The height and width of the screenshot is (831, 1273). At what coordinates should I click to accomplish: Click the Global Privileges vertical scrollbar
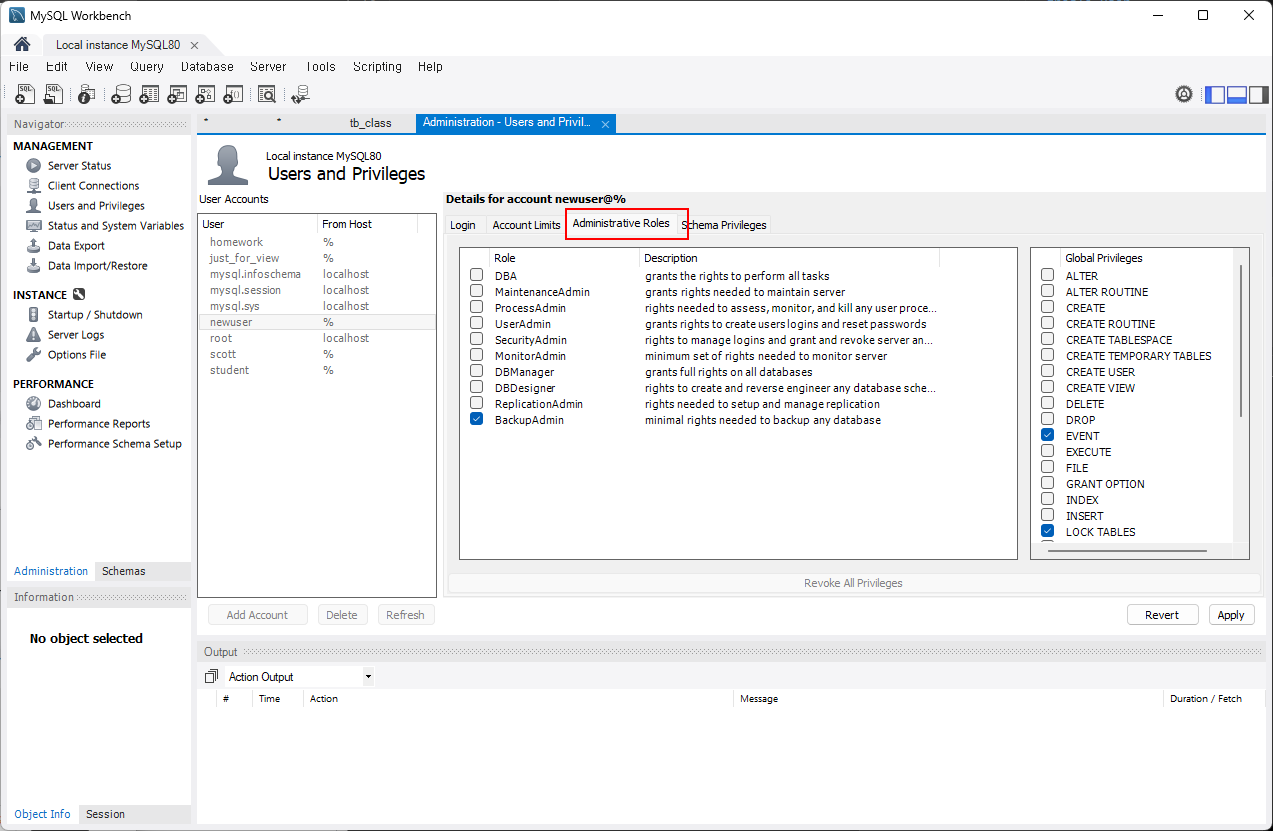click(x=1241, y=340)
